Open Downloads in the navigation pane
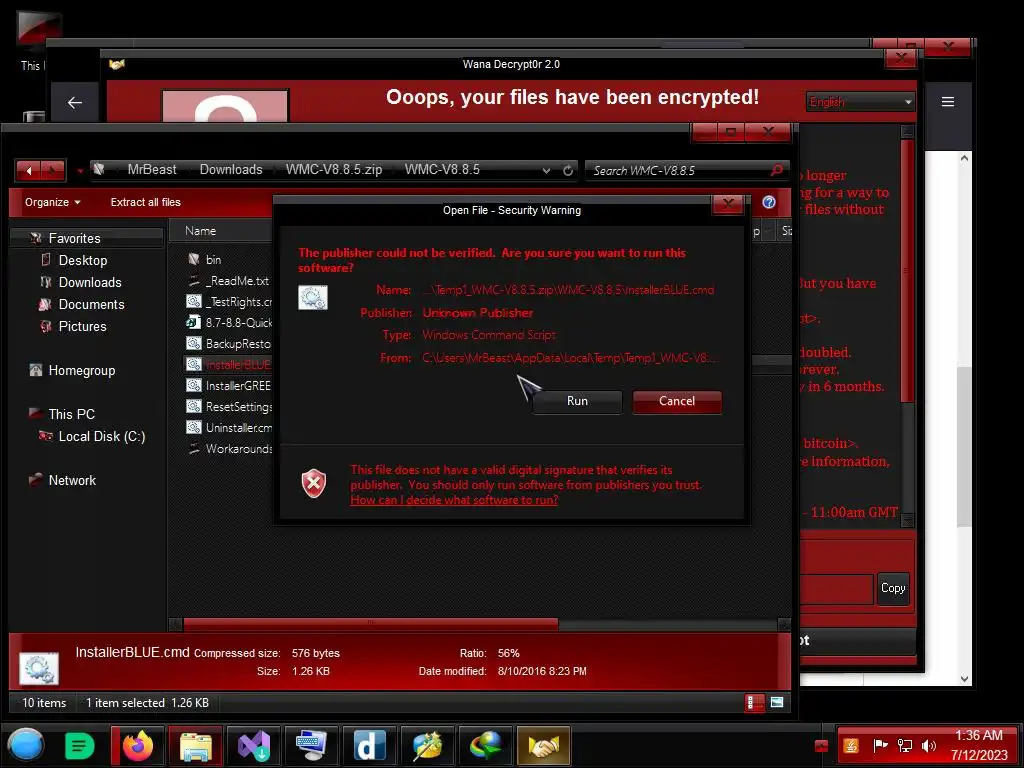 (89, 282)
